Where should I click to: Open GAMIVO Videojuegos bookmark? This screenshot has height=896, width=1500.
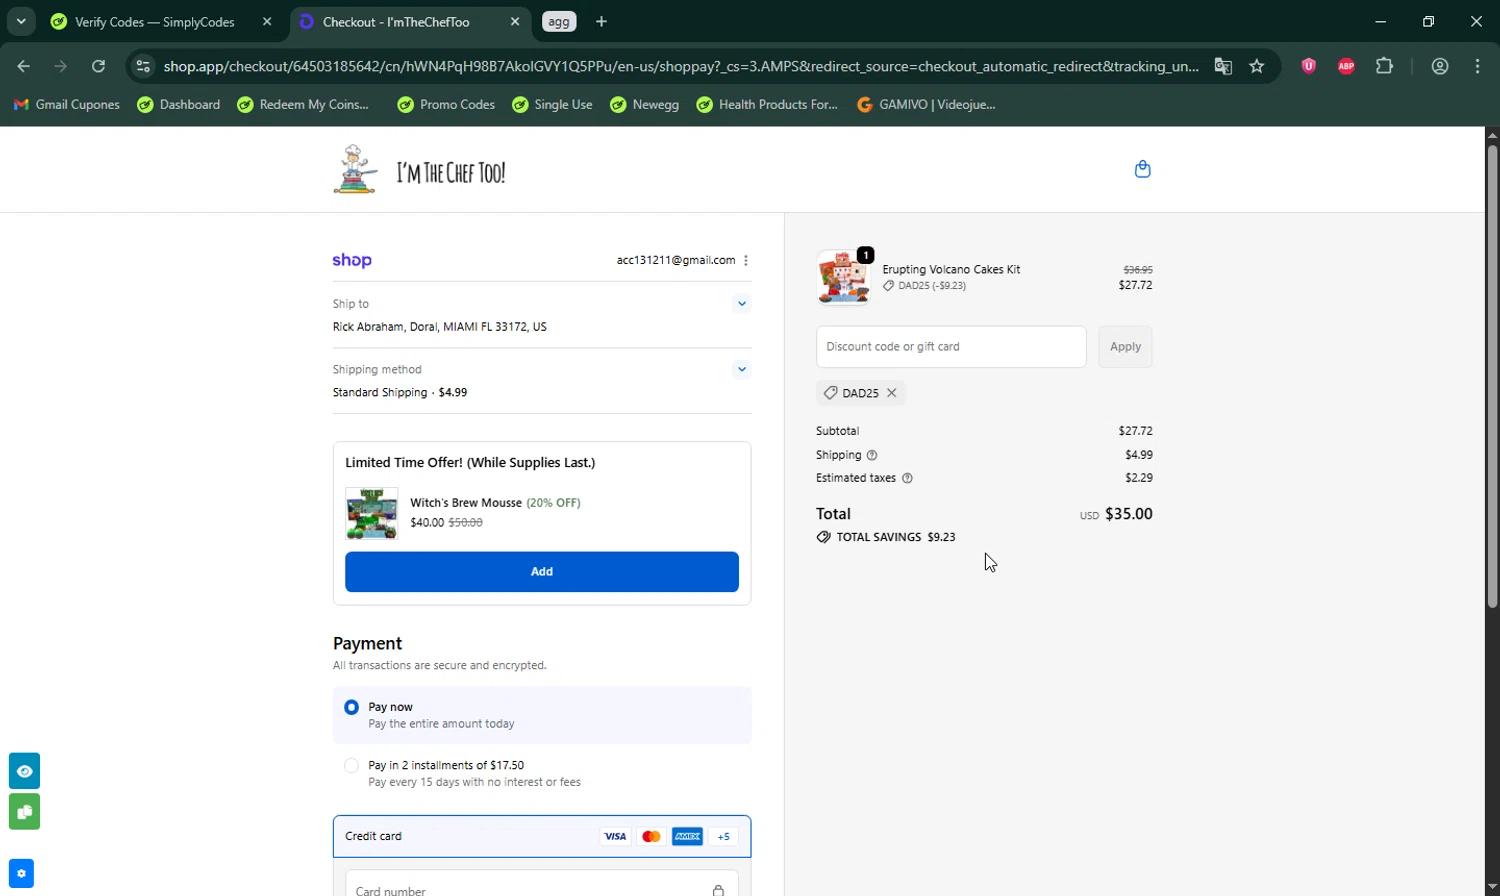(926, 104)
